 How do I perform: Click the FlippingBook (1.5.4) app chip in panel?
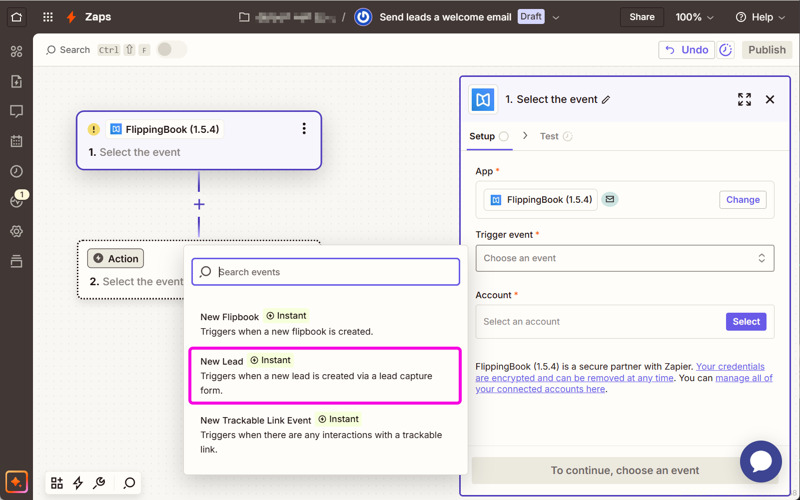(x=540, y=199)
